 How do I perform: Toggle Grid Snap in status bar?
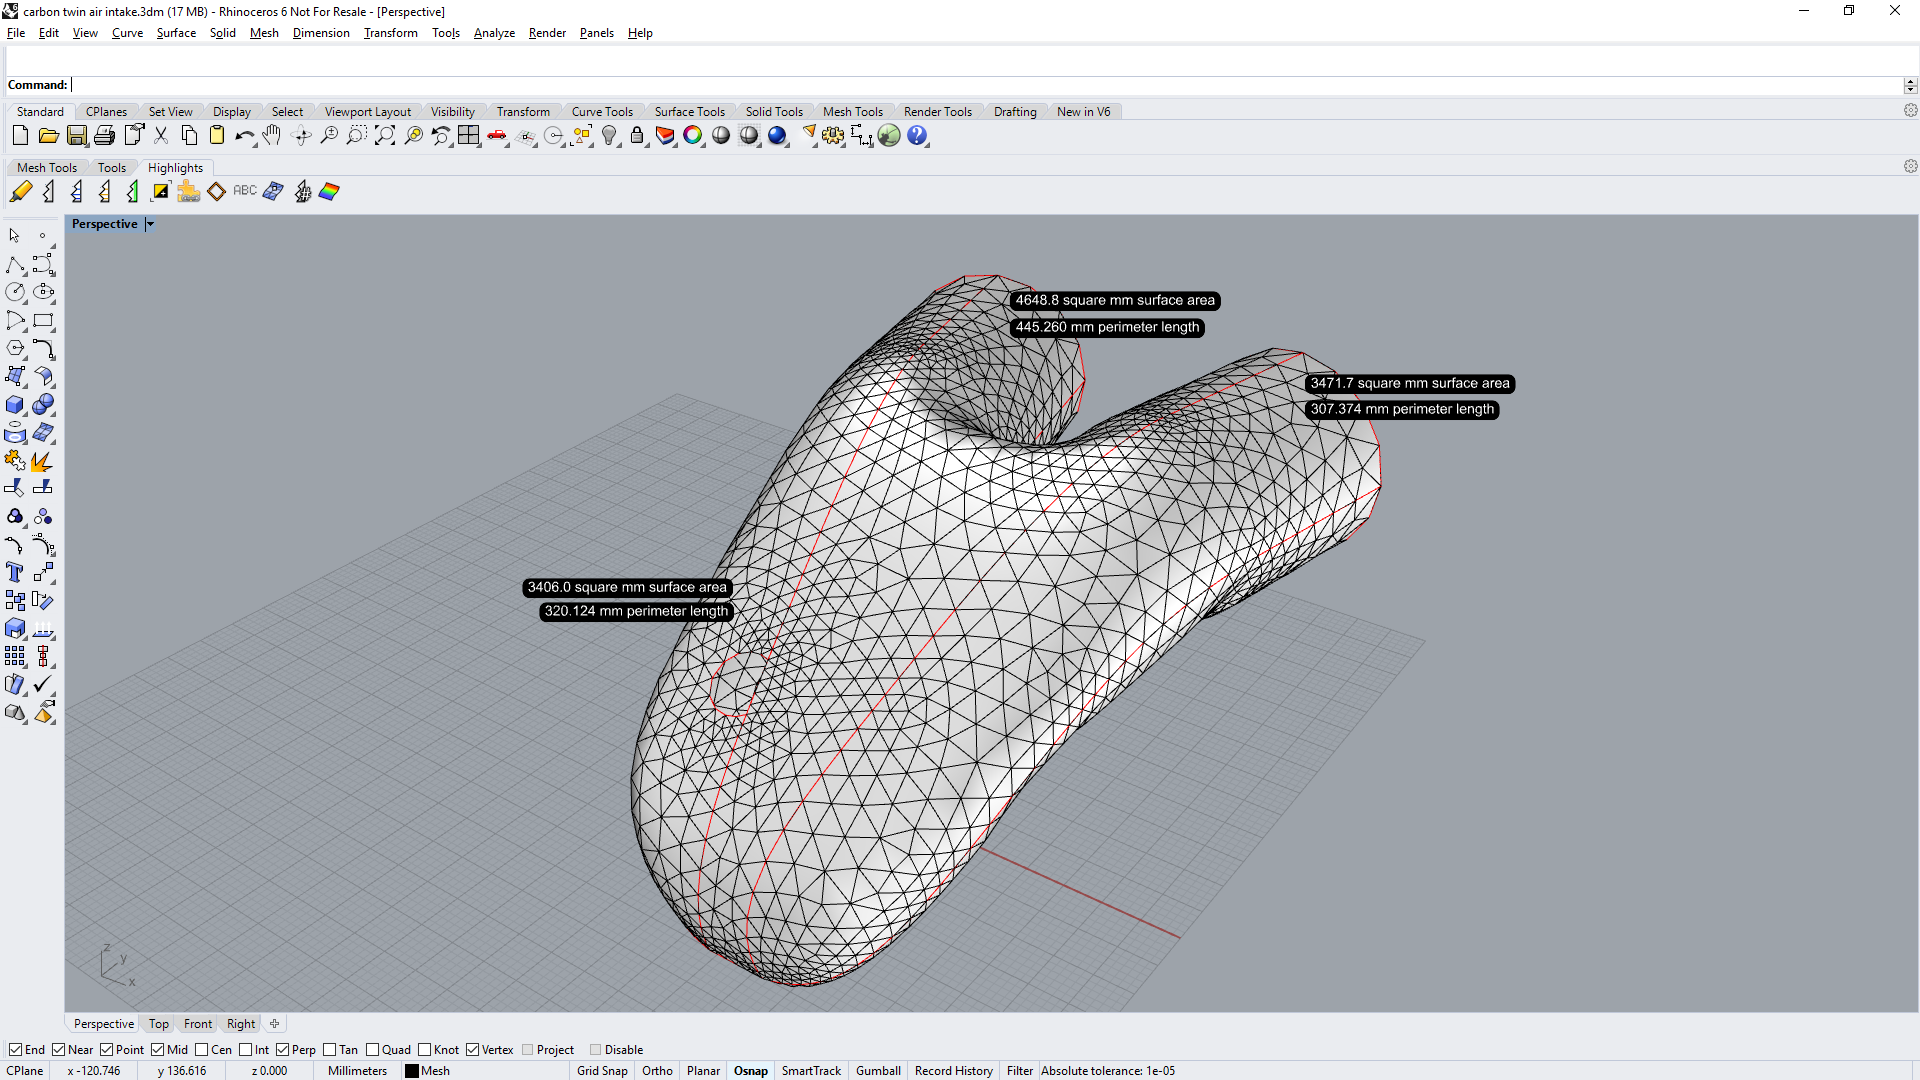pyautogui.click(x=602, y=1071)
